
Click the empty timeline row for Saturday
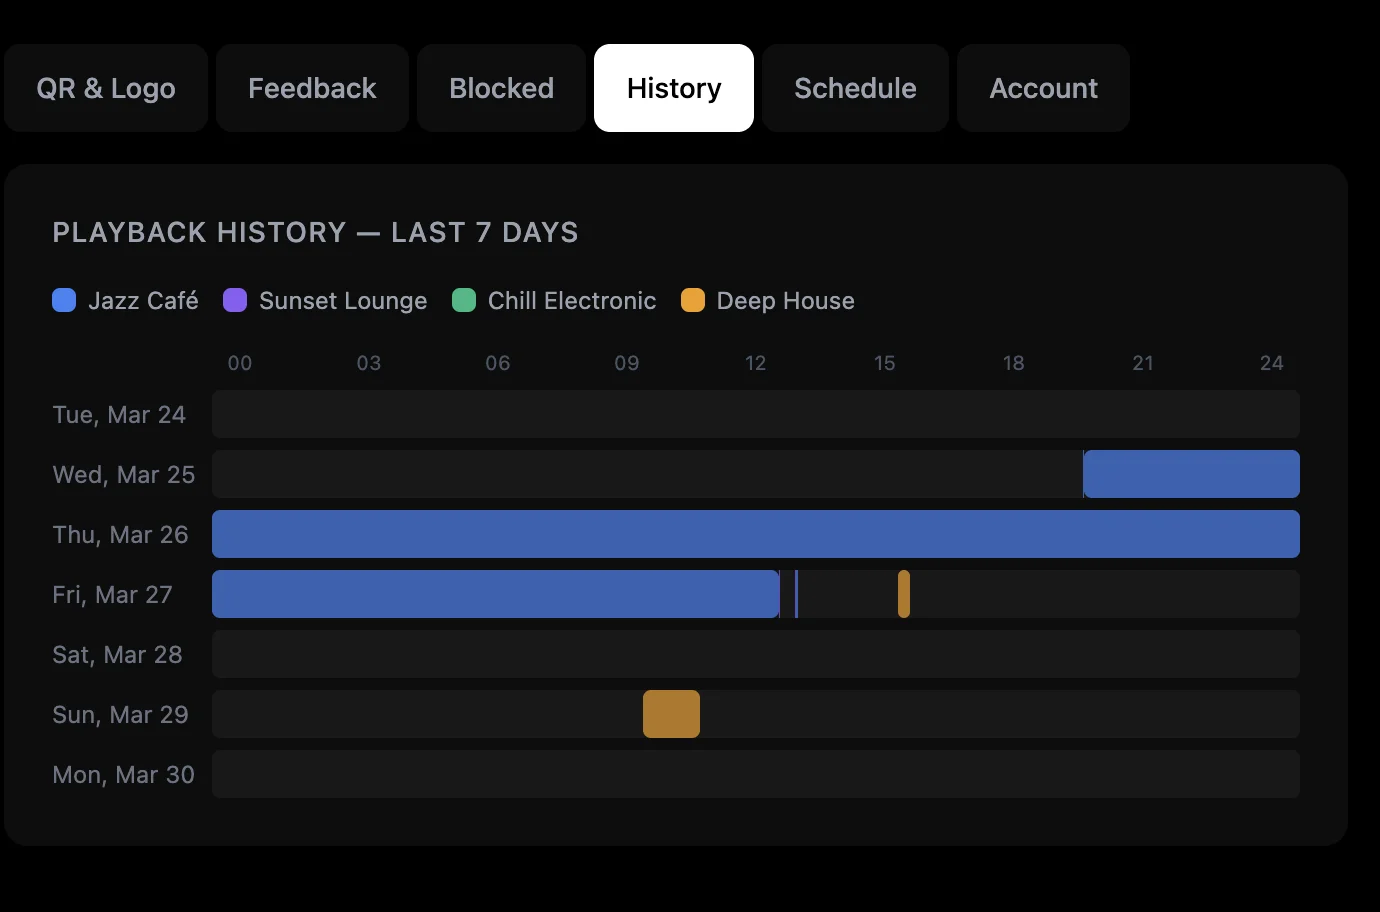click(x=755, y=654)
